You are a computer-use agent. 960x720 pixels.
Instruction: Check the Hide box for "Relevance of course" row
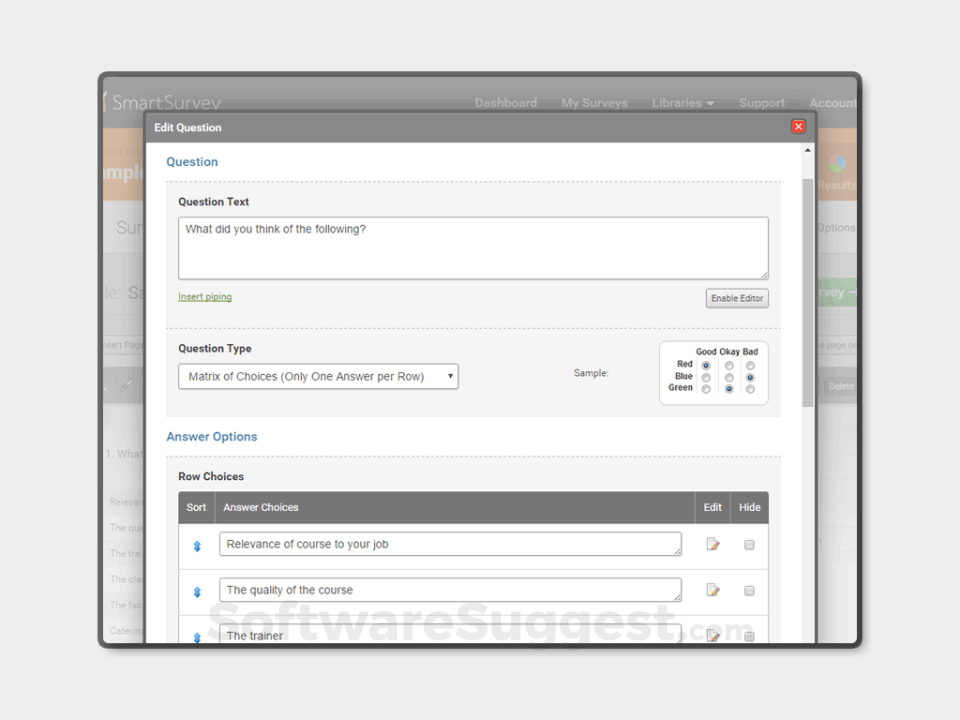[x=749, y=544]
